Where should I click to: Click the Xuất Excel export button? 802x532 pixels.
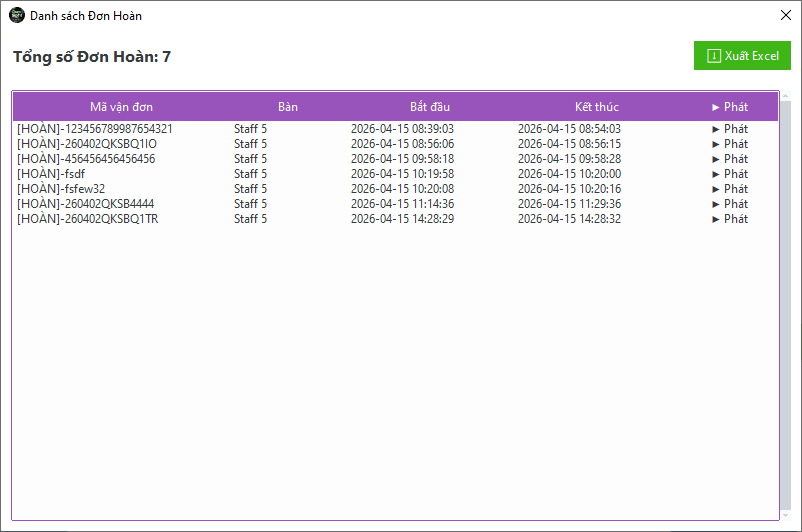742,56
